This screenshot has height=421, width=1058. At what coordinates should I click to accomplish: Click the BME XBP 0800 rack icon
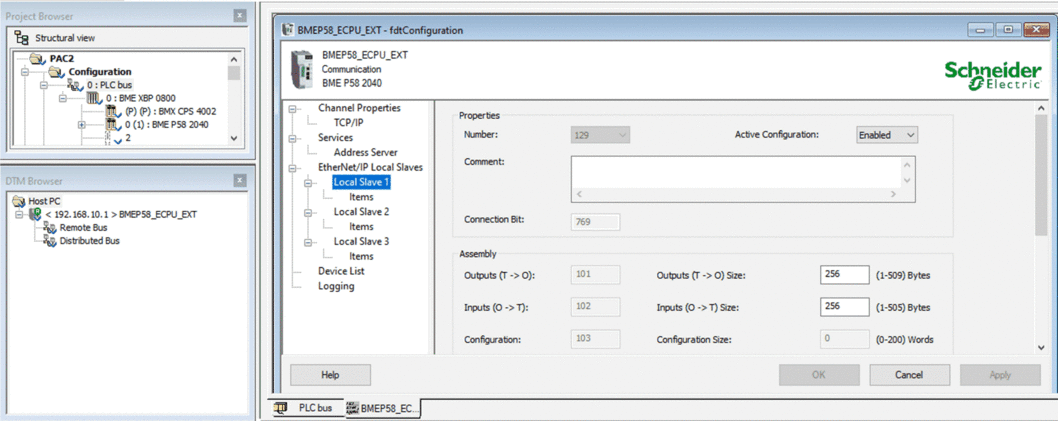pos(95,99)
